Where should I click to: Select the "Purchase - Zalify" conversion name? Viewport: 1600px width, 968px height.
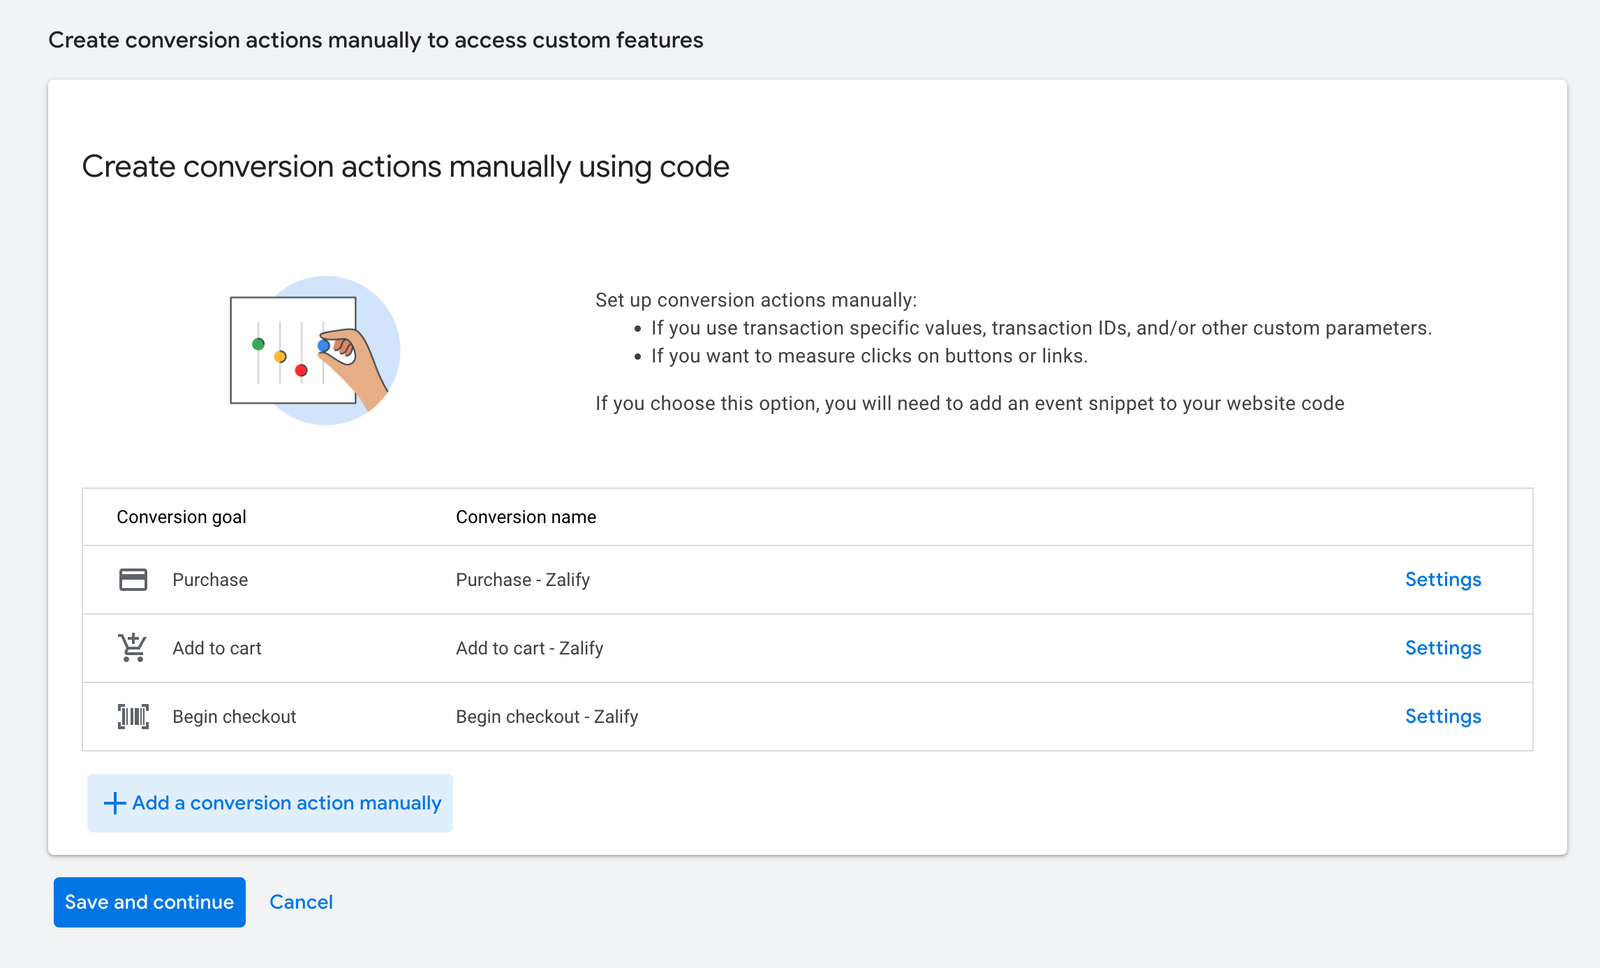(522, 580)
